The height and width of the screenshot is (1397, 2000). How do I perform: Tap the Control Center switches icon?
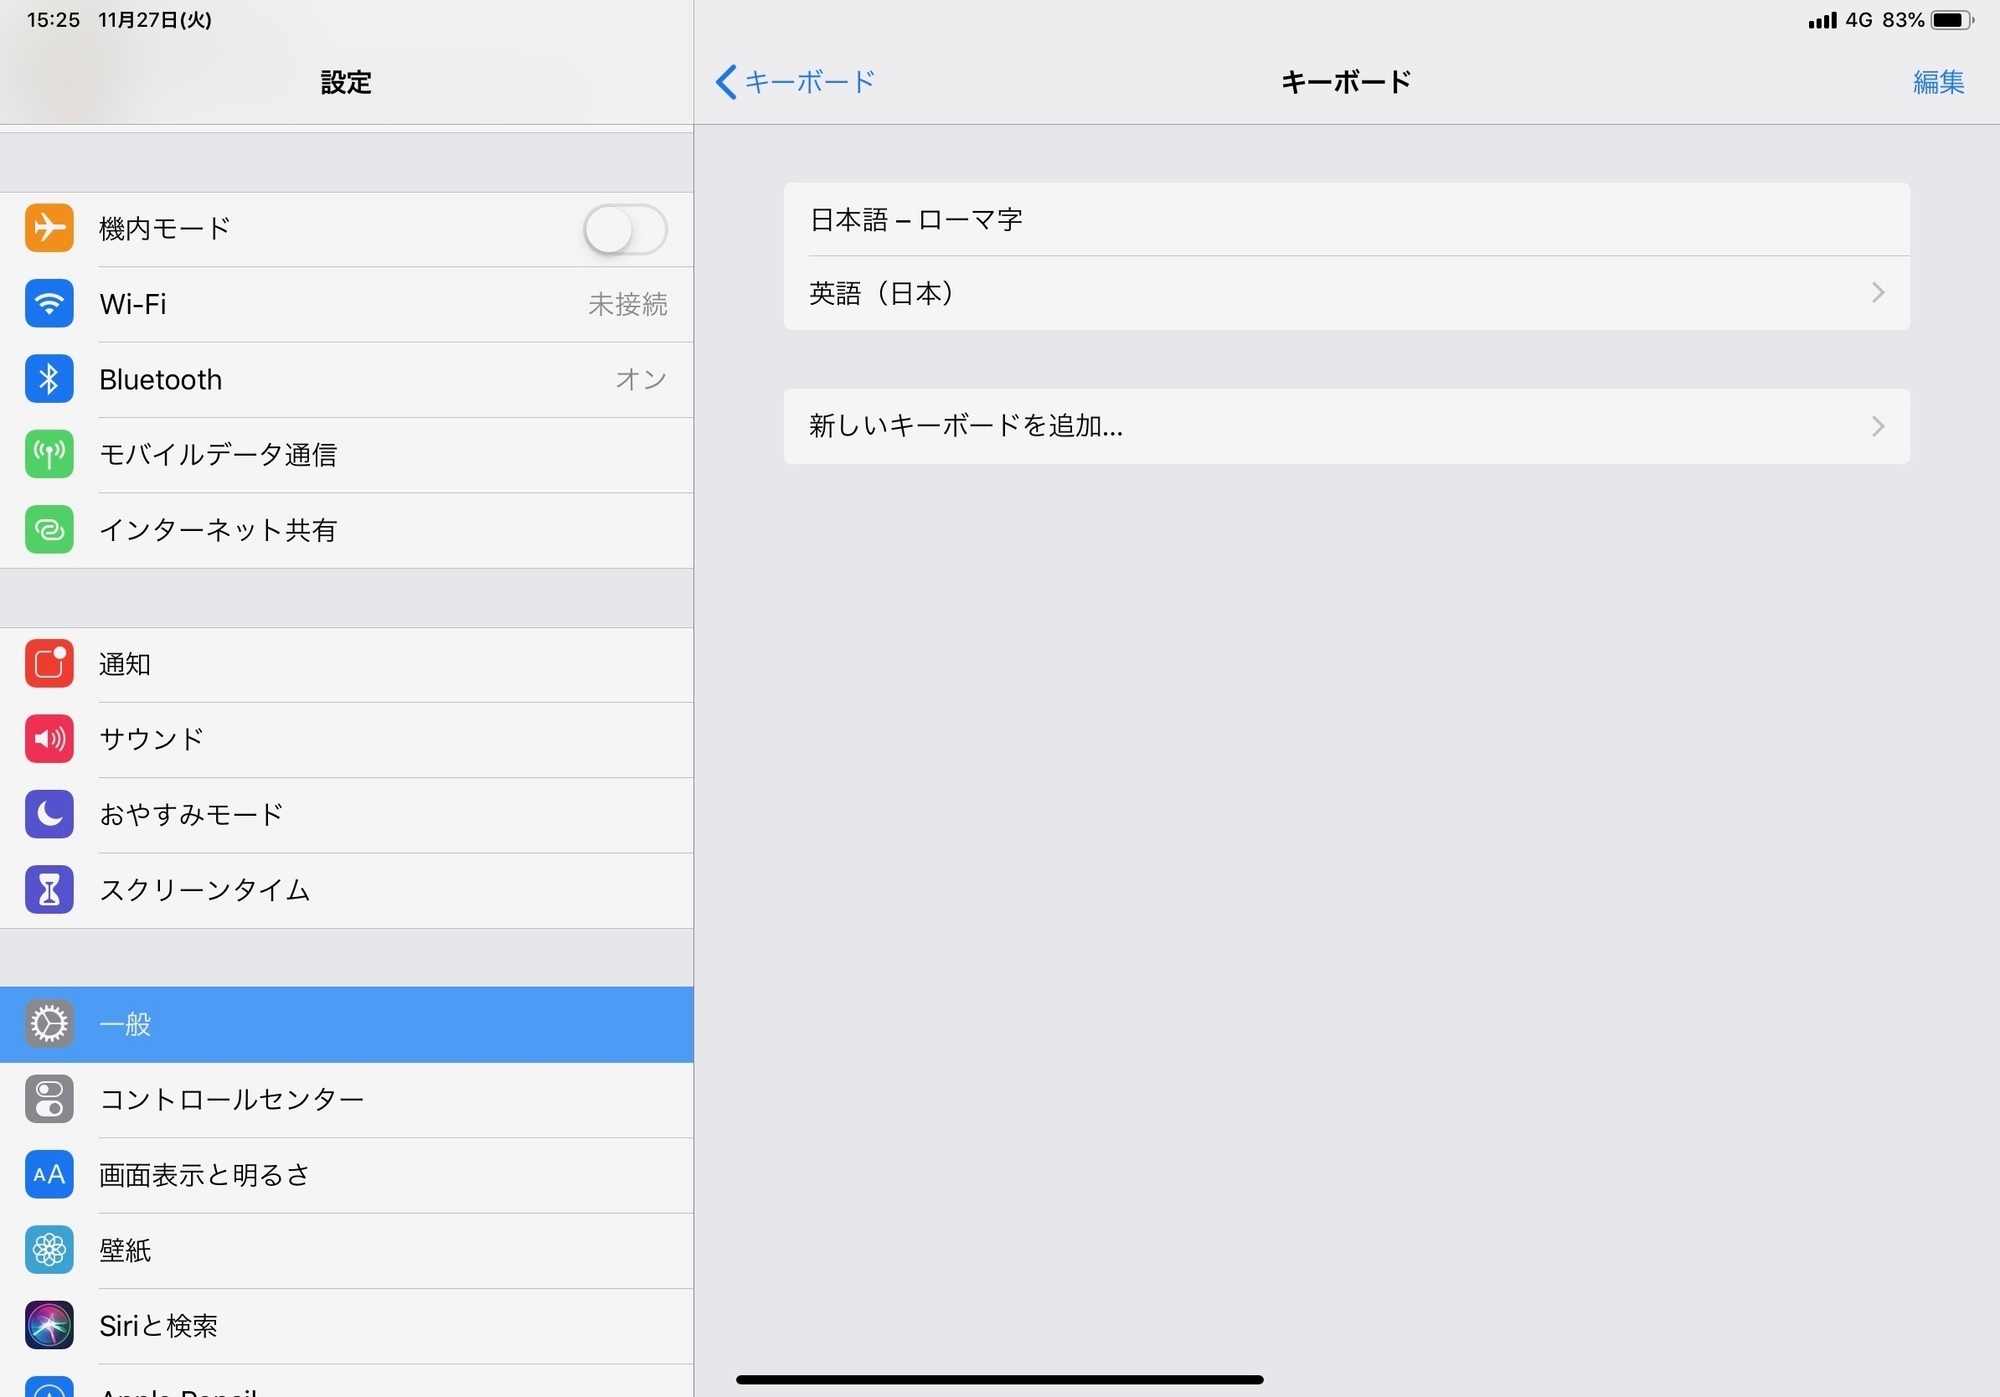point(49,1099)
